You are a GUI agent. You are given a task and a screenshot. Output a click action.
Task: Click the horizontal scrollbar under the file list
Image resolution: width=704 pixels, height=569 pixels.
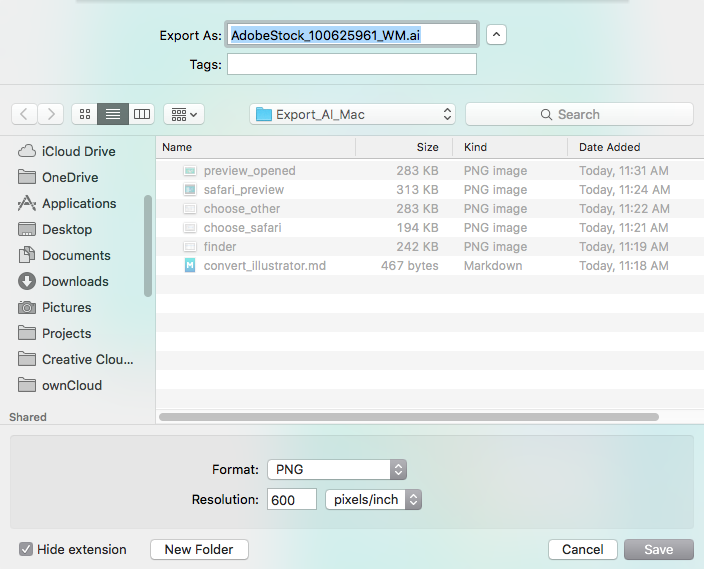(408, 416)
